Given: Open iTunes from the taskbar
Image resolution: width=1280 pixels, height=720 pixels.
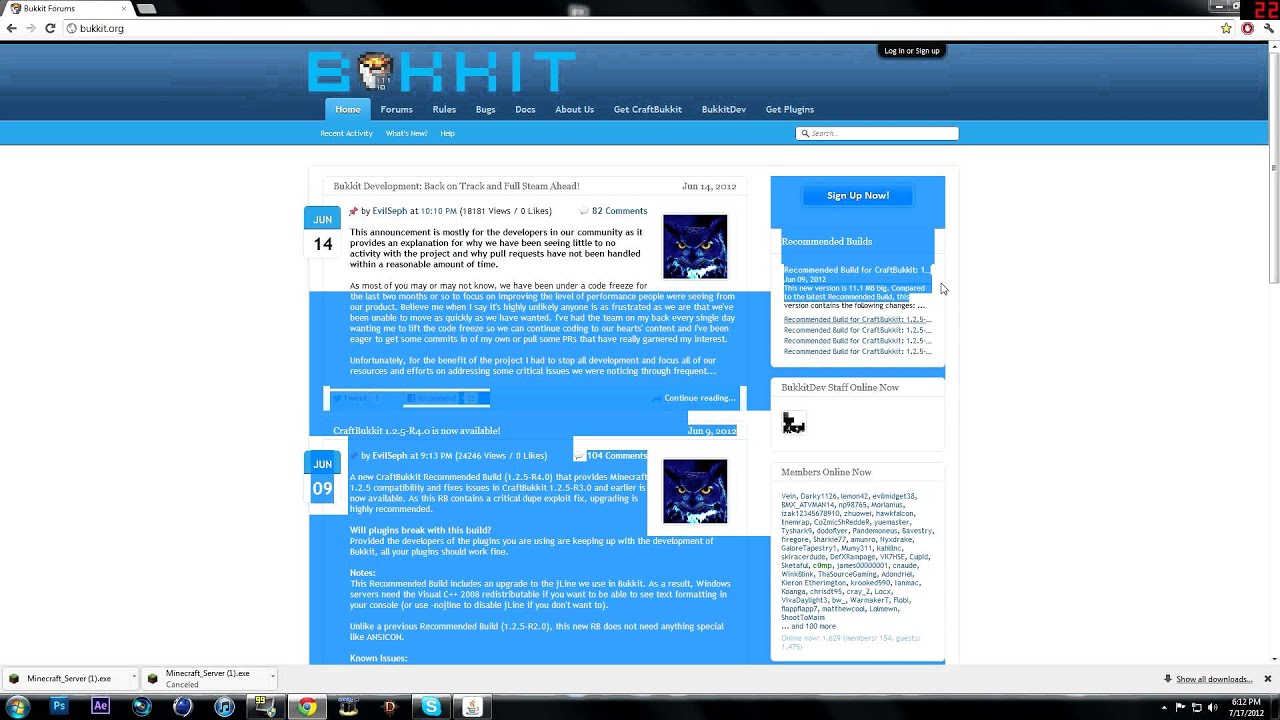Looking at the screenshot, I should [224, 707].
